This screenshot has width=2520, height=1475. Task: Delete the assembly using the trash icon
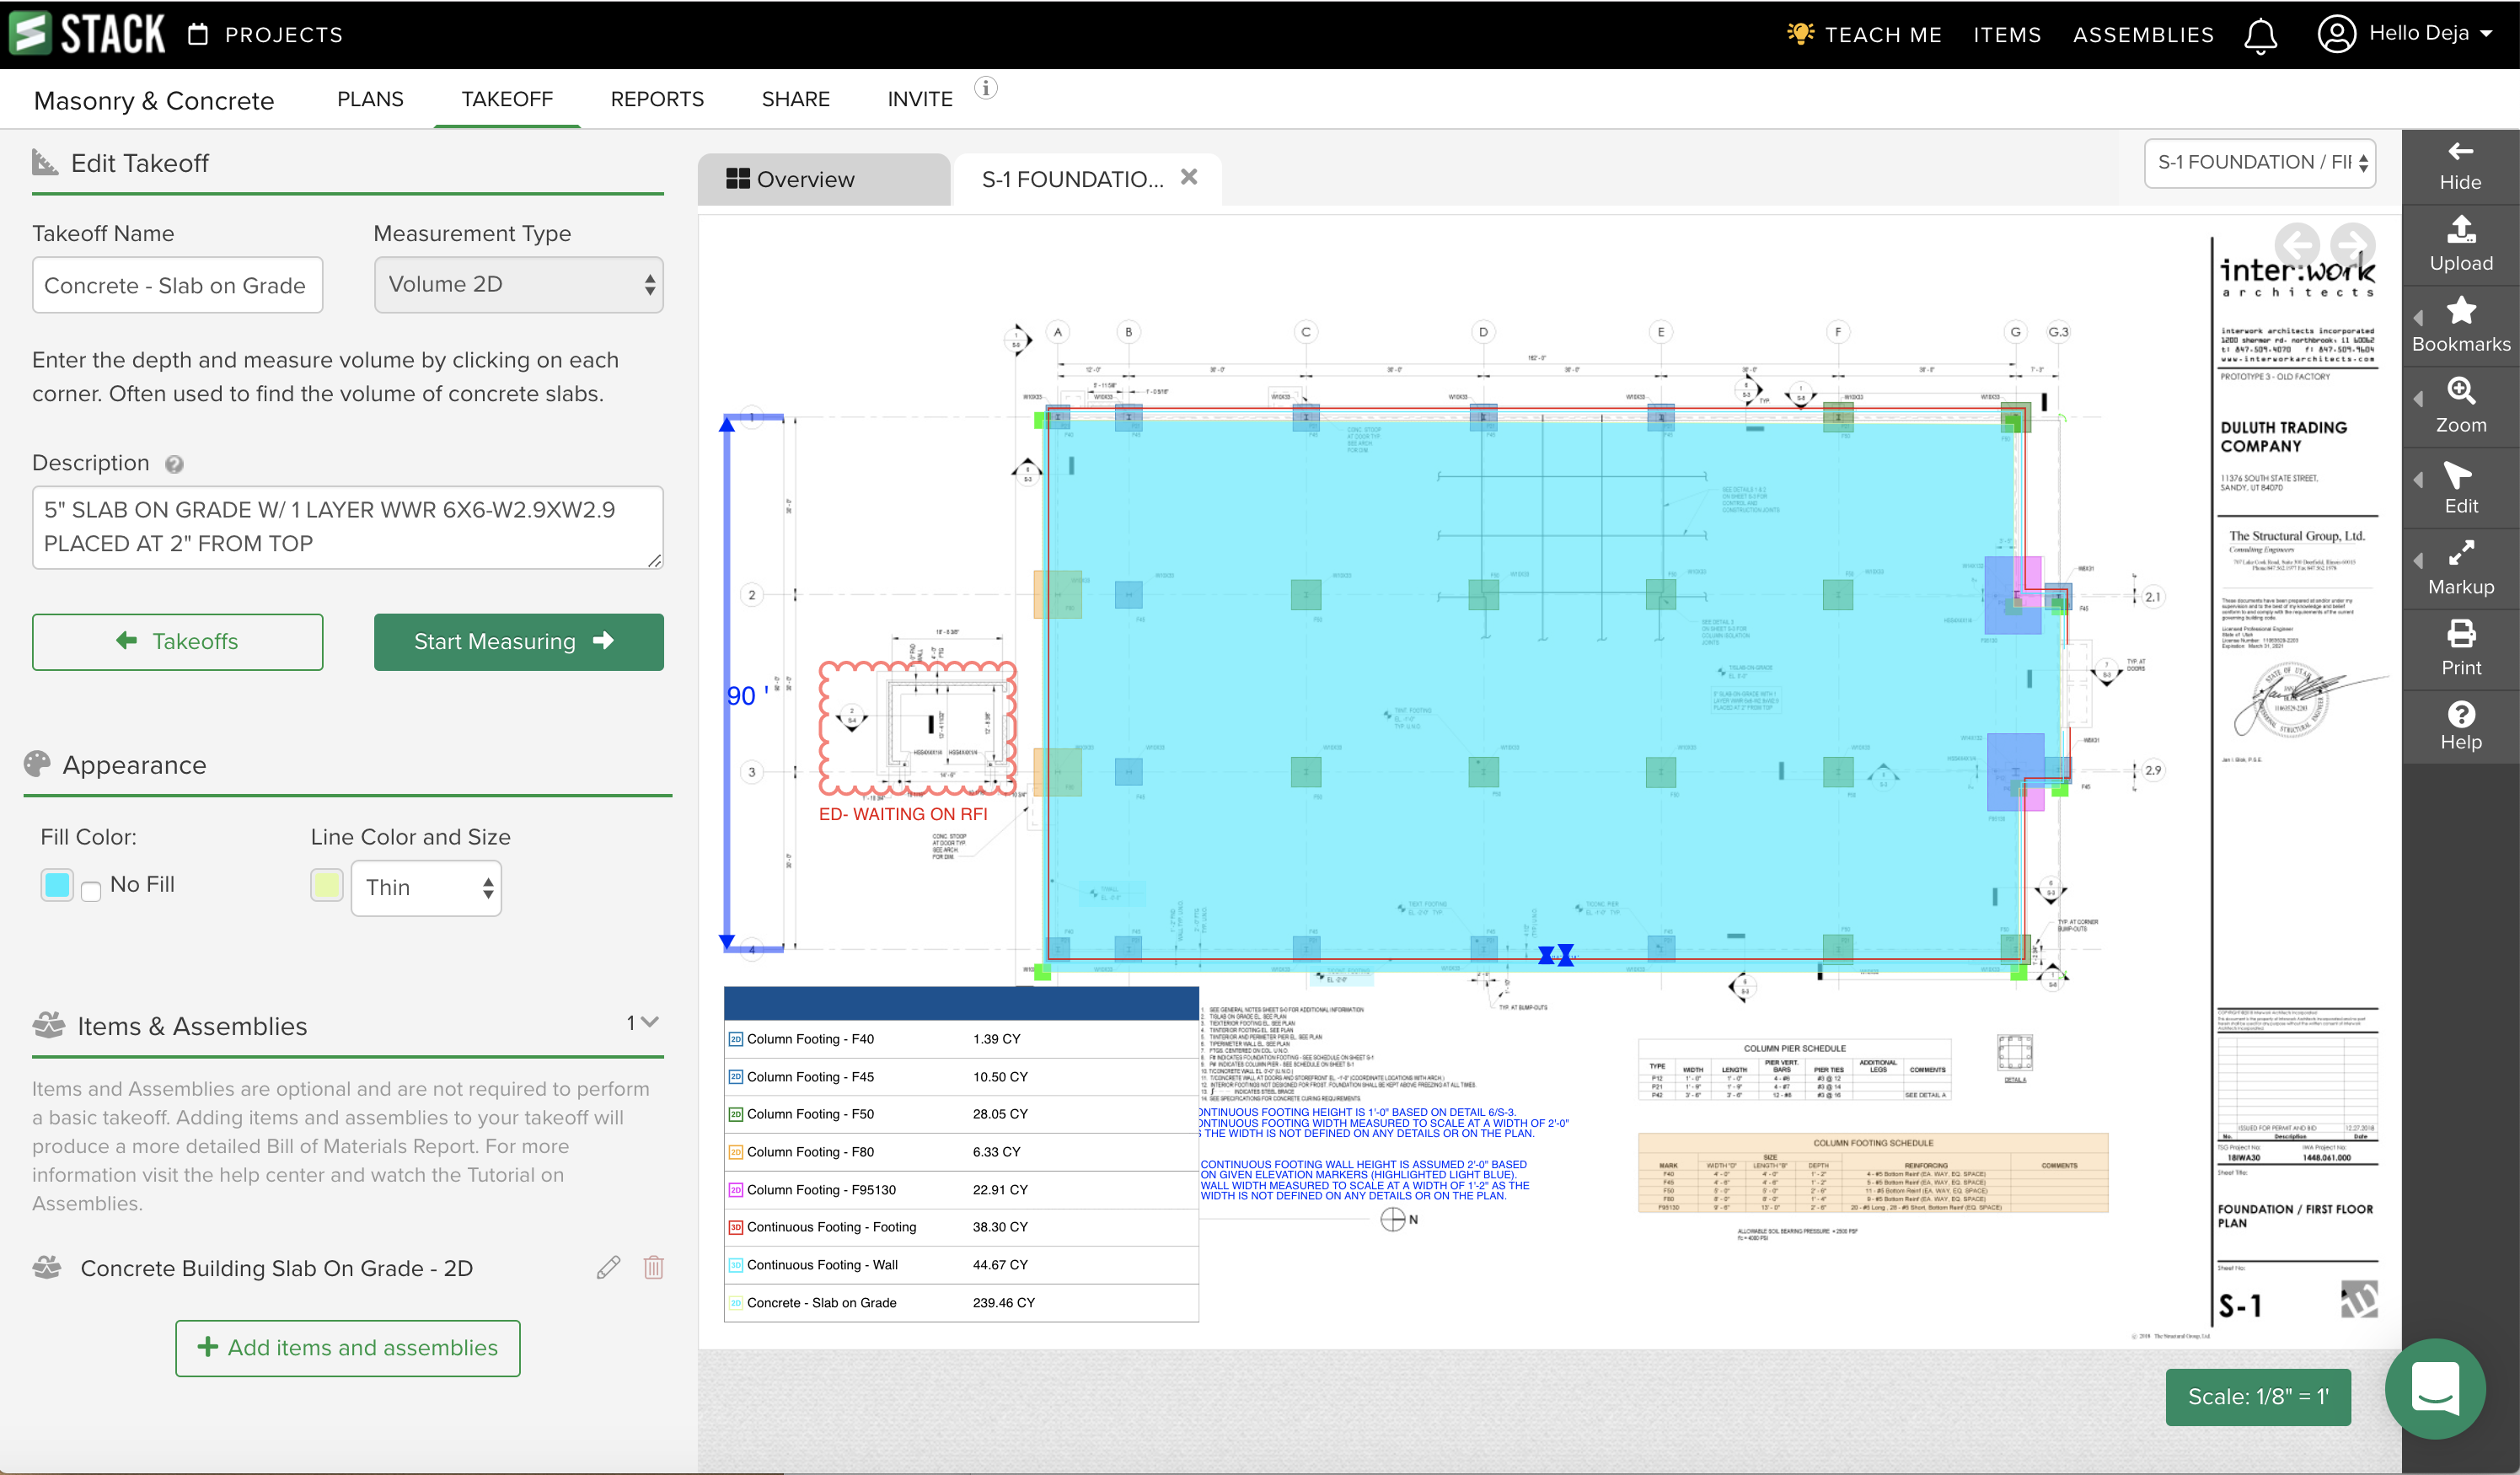(x=653, y=1267)
